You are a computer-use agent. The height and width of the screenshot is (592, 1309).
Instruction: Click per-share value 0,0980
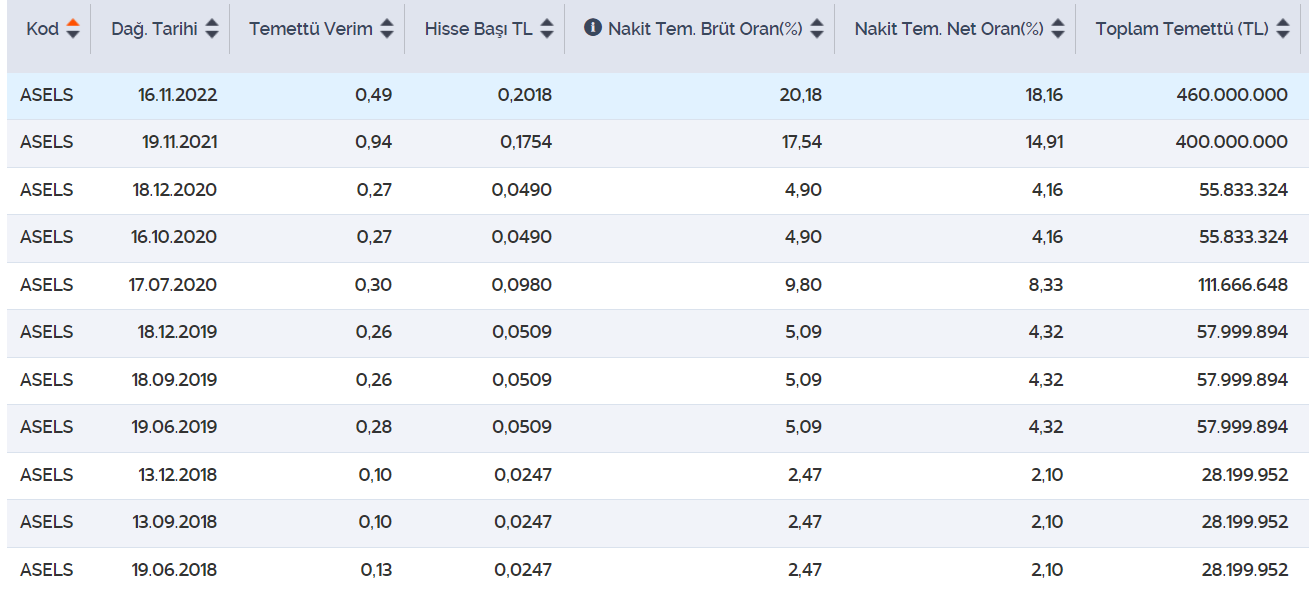(522, 285)
